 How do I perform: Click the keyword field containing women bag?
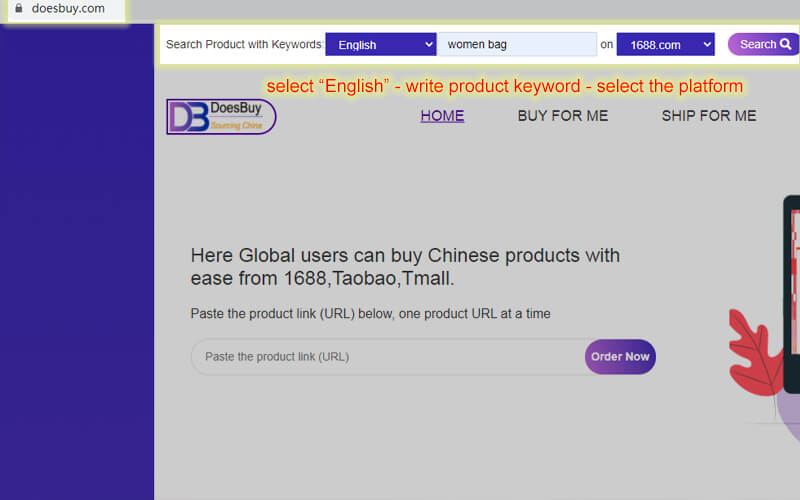click(x=517, y=44)
